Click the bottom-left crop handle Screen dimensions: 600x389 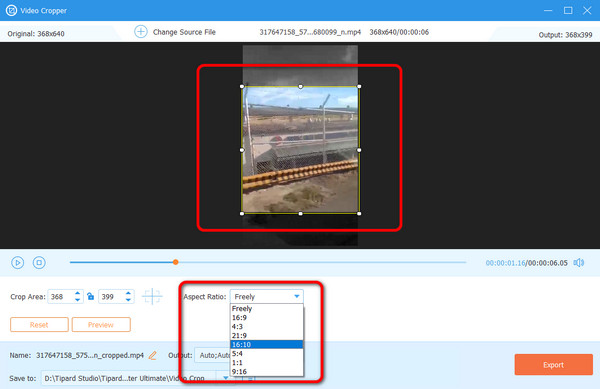coord(242,213)
